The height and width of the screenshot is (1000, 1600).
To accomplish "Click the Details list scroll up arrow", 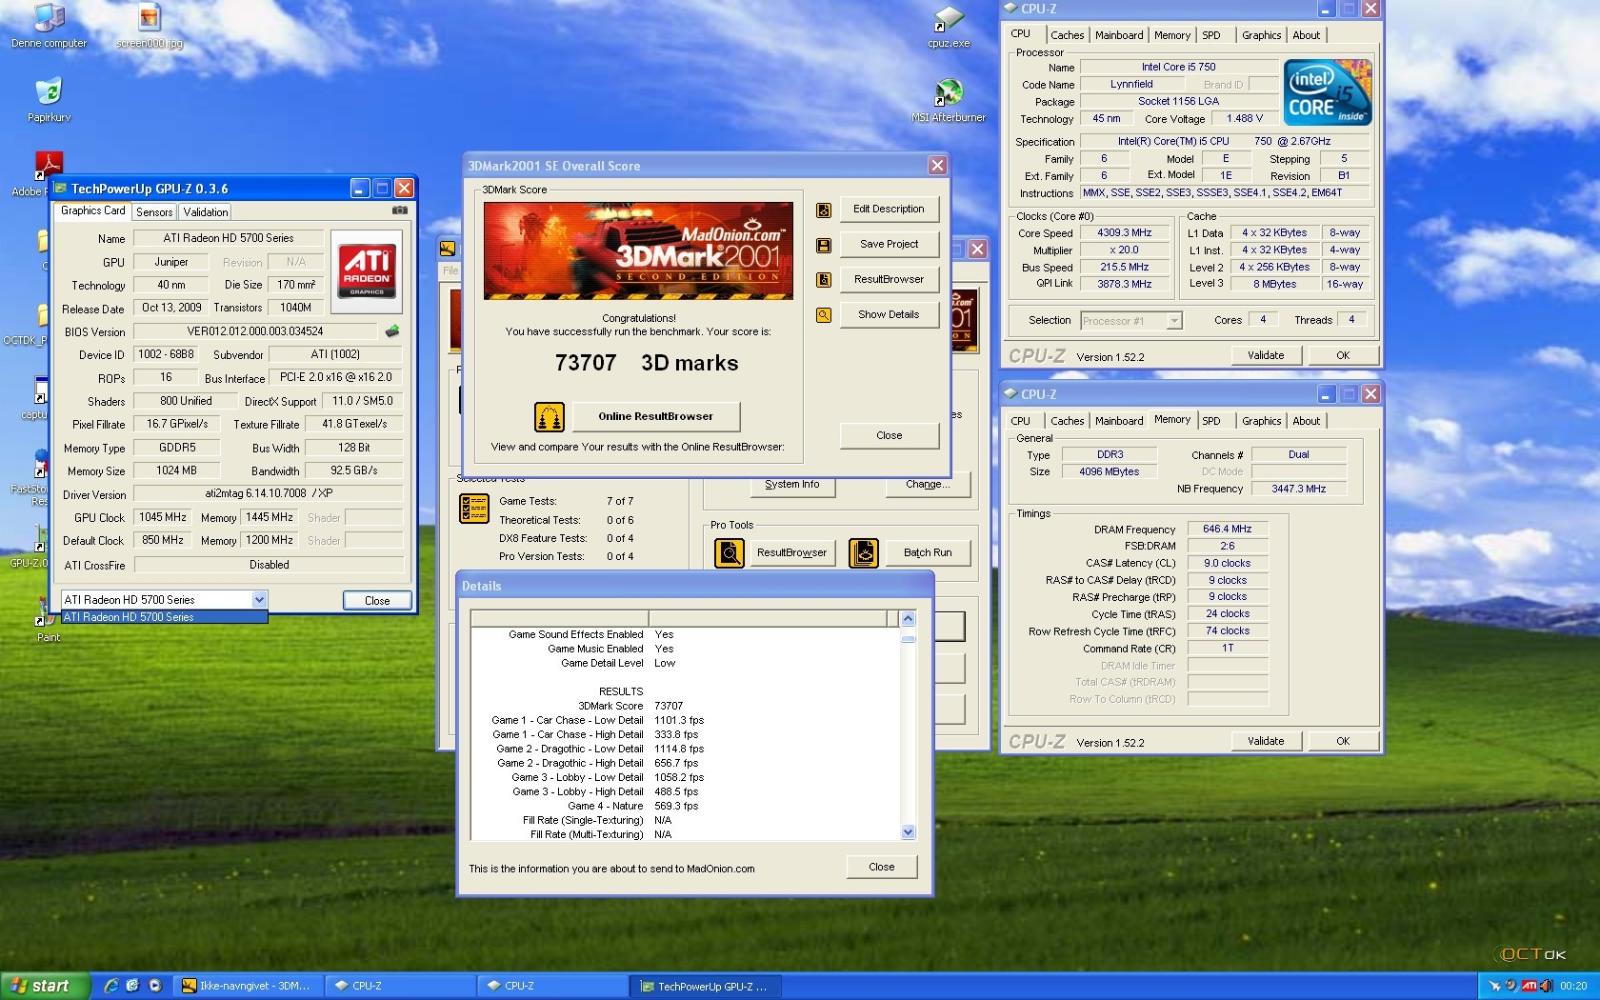I will (908, 619).
